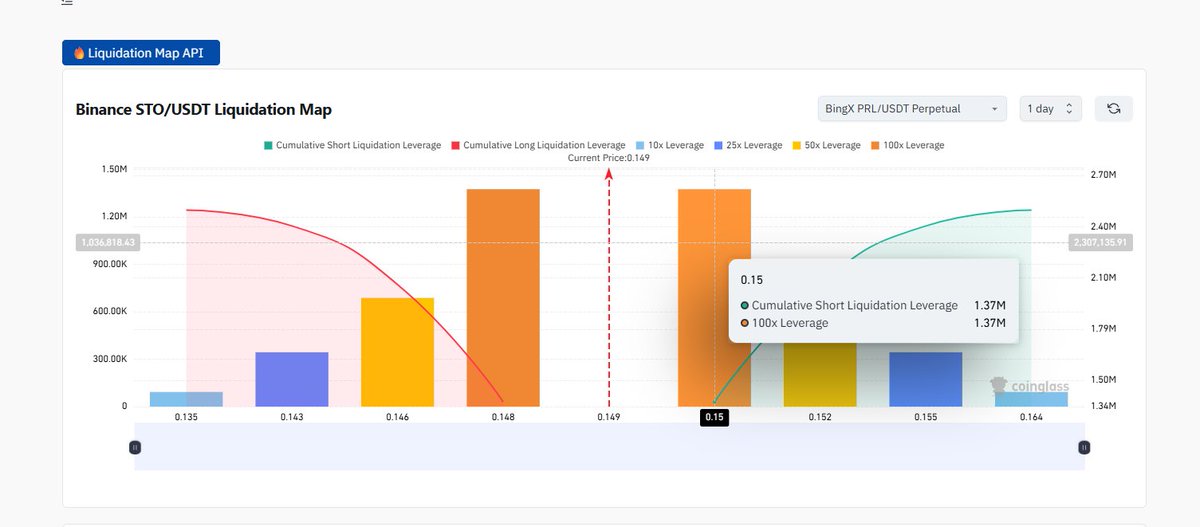Click the highlighted 0.15 x-axis label
Screen dimensions: 1200x527
[x=714, y=417]
